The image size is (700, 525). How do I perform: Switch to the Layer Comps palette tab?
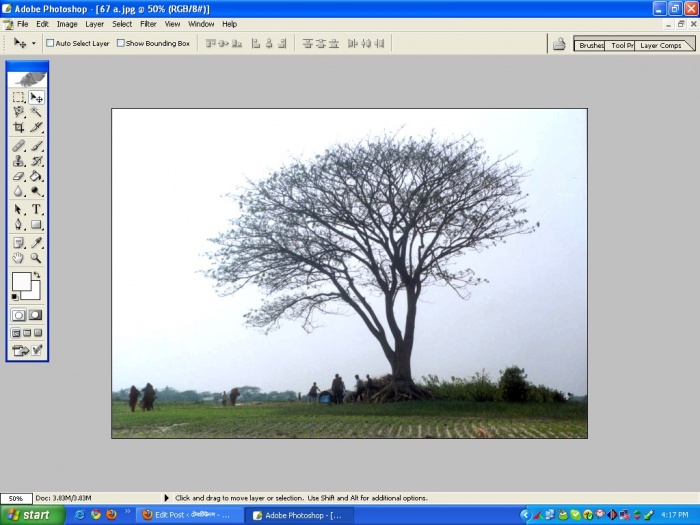661,45
